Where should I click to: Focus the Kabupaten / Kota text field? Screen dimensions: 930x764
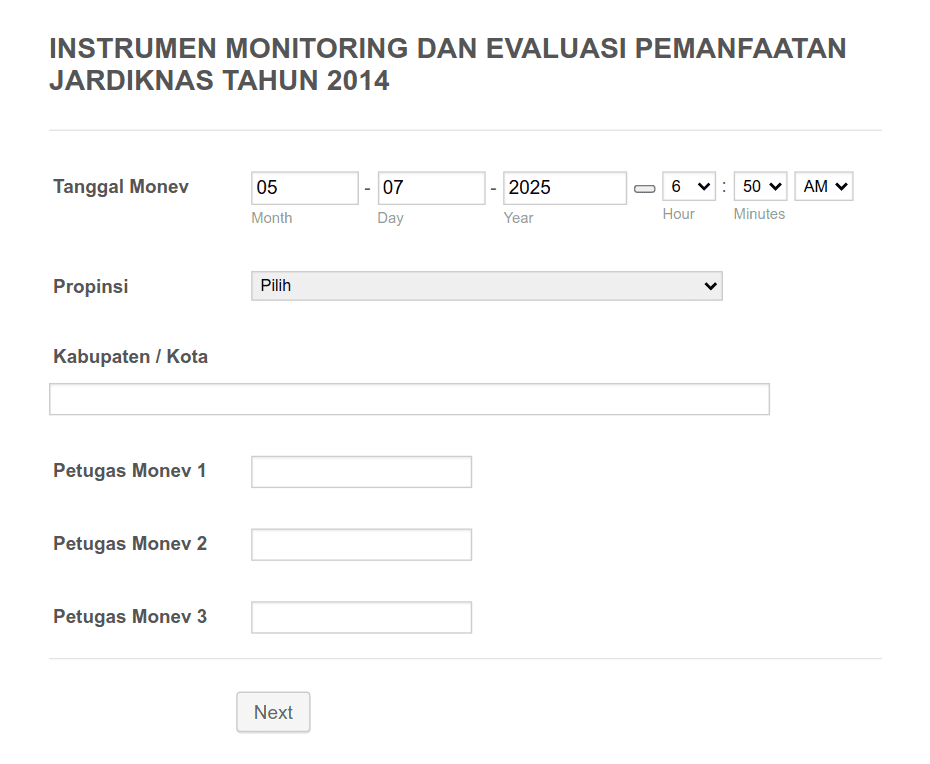click(x=409, y=398)
